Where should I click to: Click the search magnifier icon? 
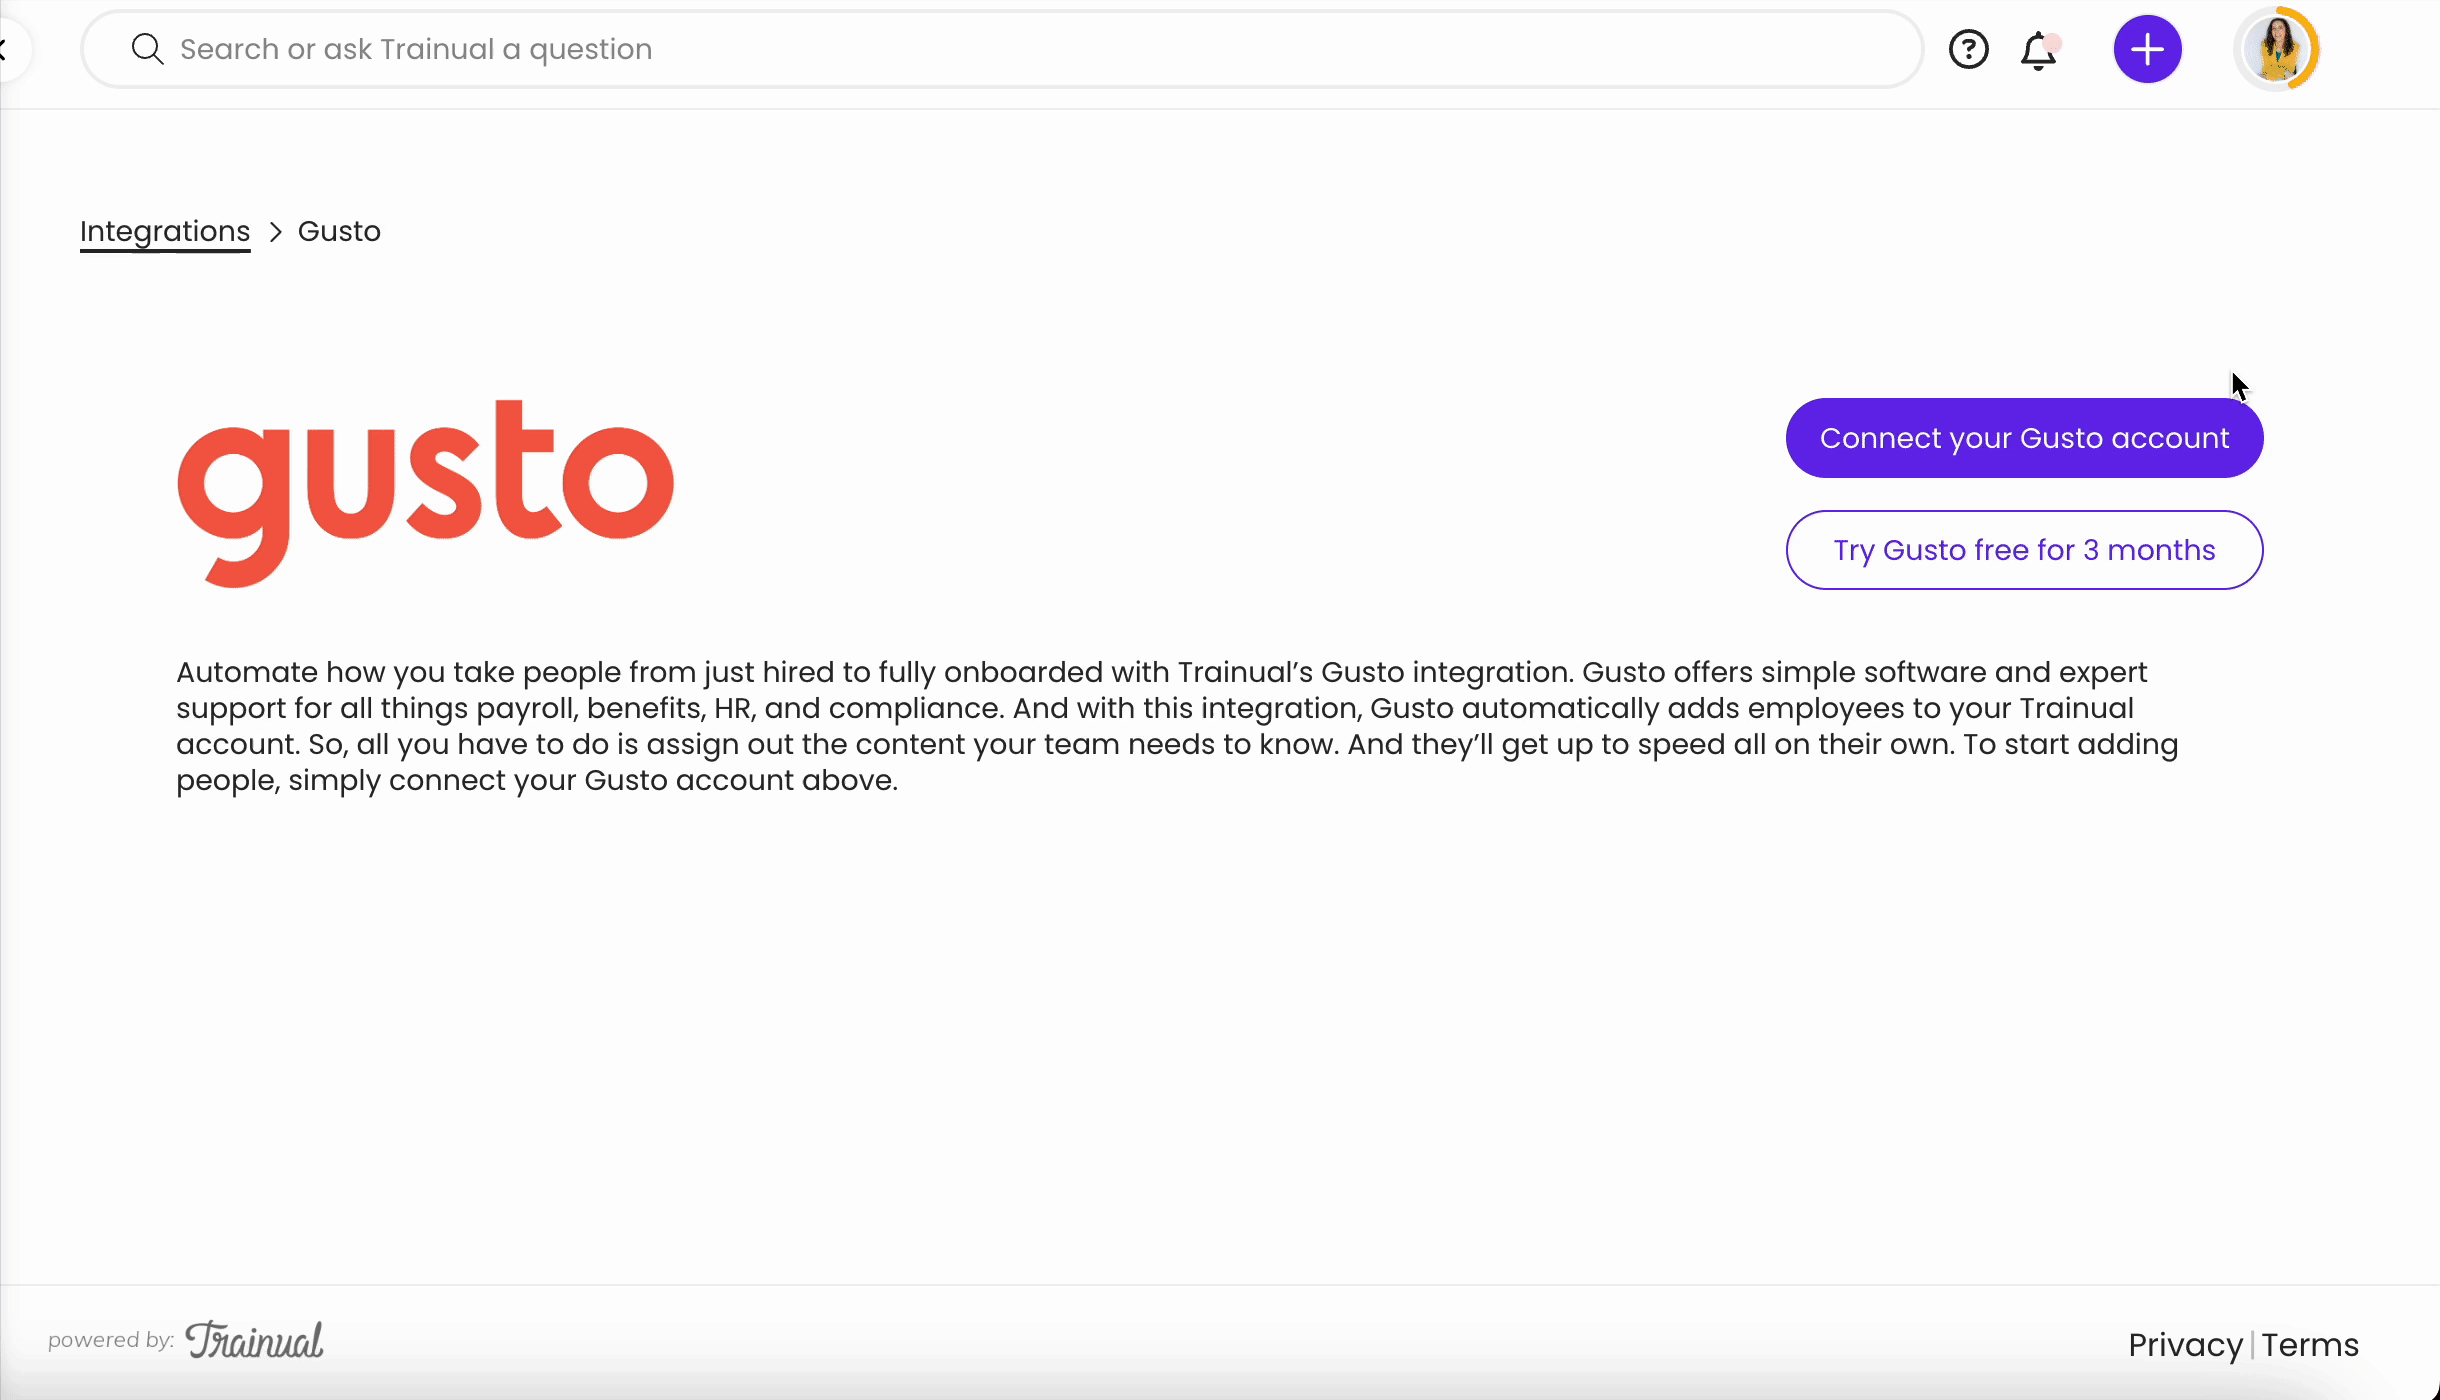click(x=147, y=49)
